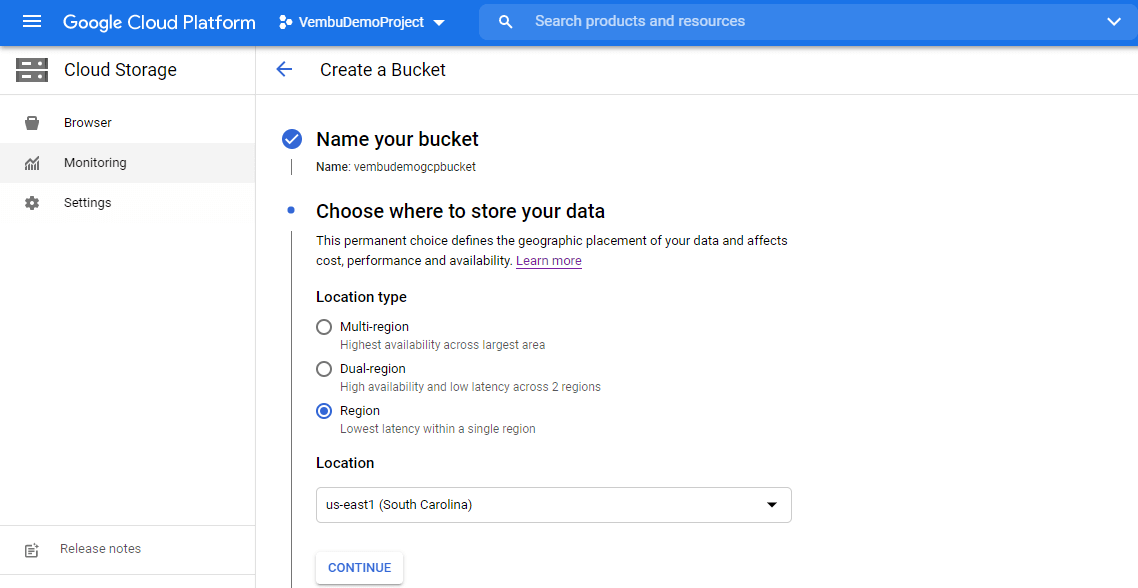The image size is (1138, 588).
Task: Expand the search bar chevron
Action: [x=1114, y=22]
